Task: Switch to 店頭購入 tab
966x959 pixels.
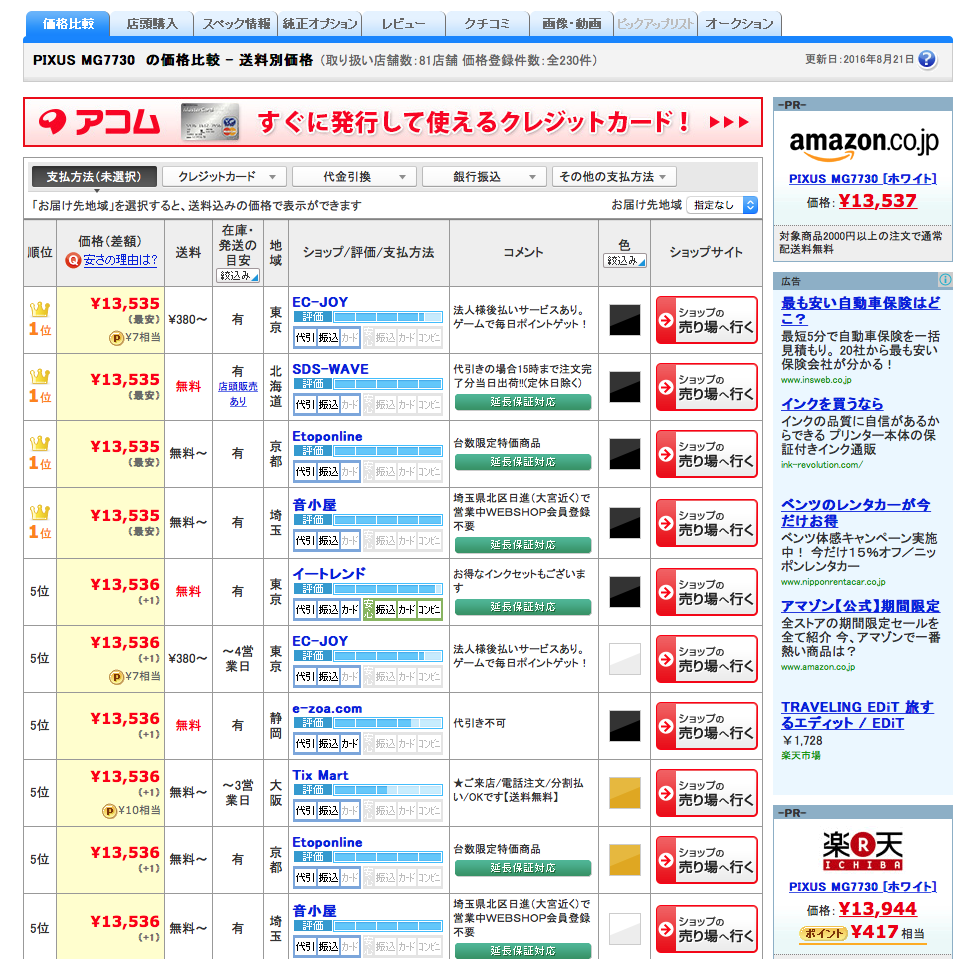Action: (x=152, y=24)
